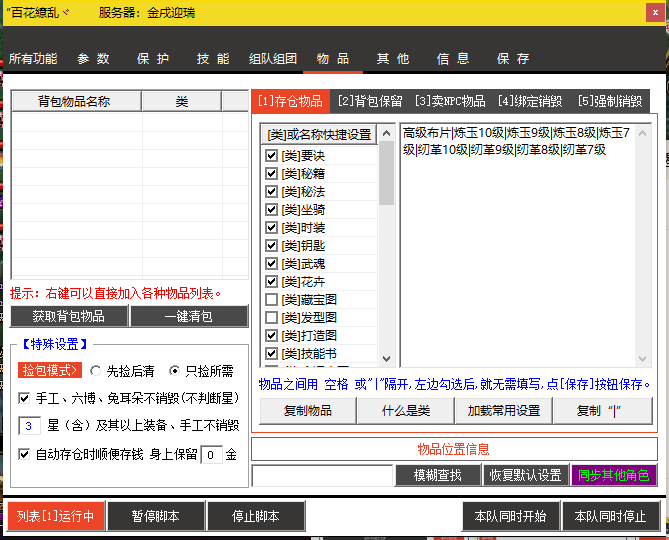Select the 先捡后清 radio option
The height and width of the screenshot is (540, 669).
pyautogui.click(x=96, y=371)
